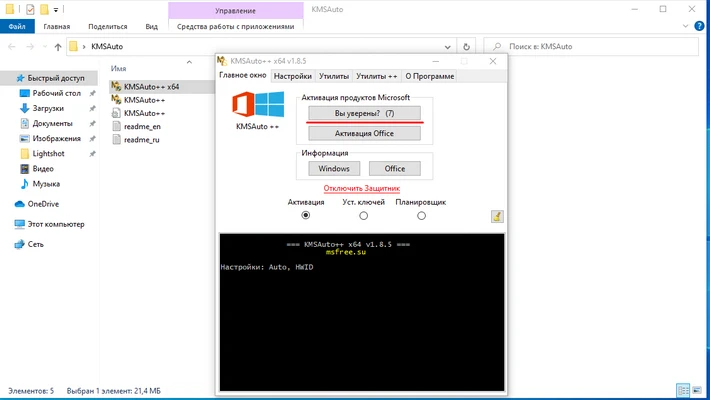Open the readme_ru text file
This screenshot has width=710, height=400.
pyautogui.click(x=142, y=140)
